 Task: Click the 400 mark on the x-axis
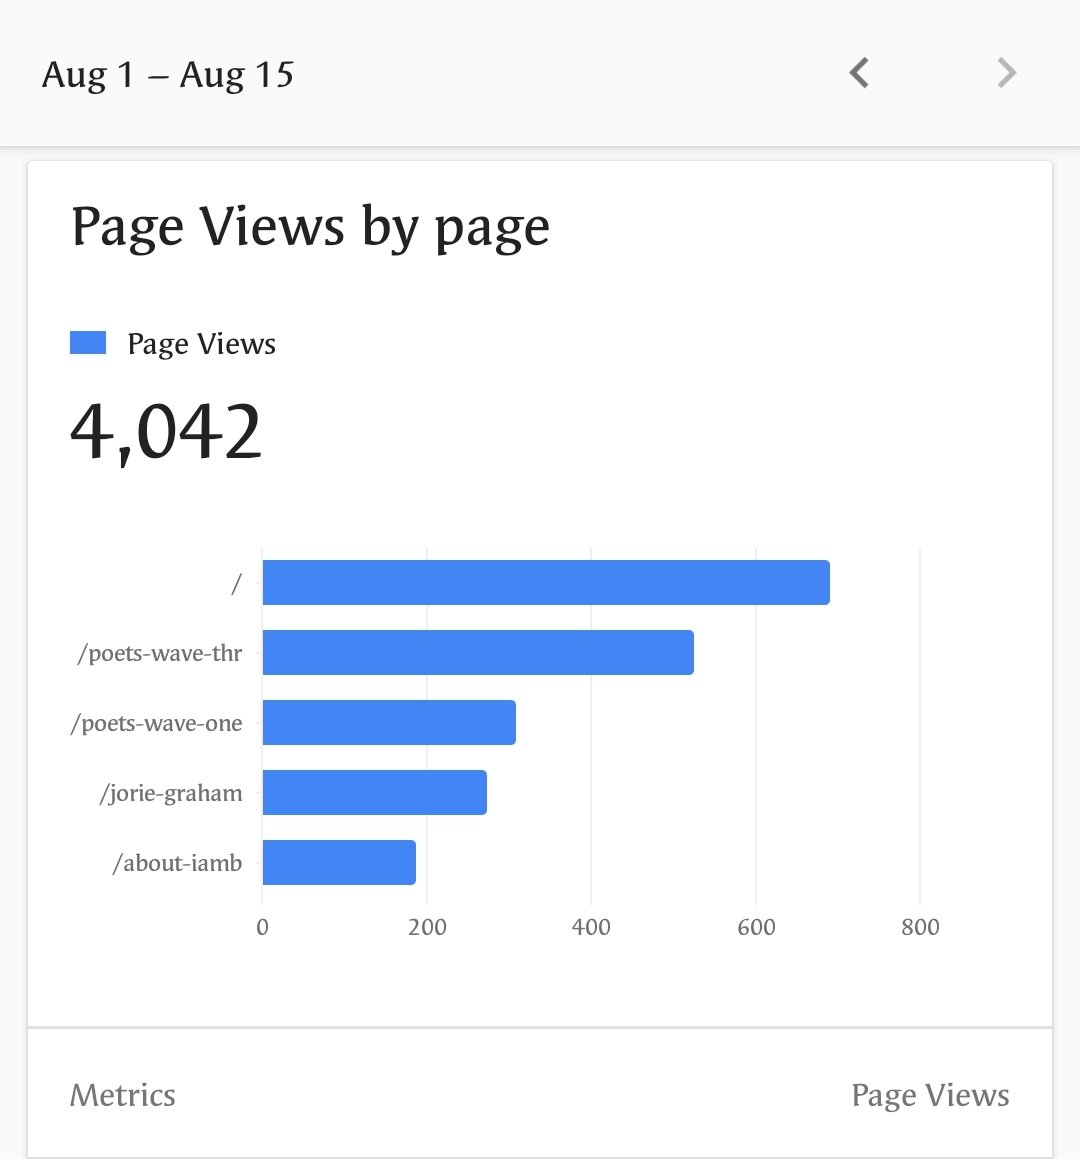(x=592, y=927)
